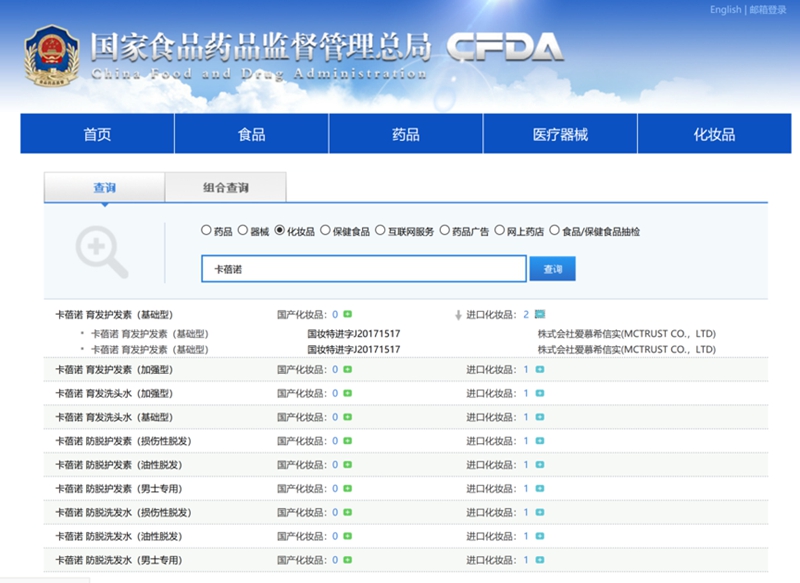Click green 国产化妆品 plus icon for 防脱洗发水（男士专用）
Image resolution: width=800 pixels, height=583 pixels.
click(347, 560)
